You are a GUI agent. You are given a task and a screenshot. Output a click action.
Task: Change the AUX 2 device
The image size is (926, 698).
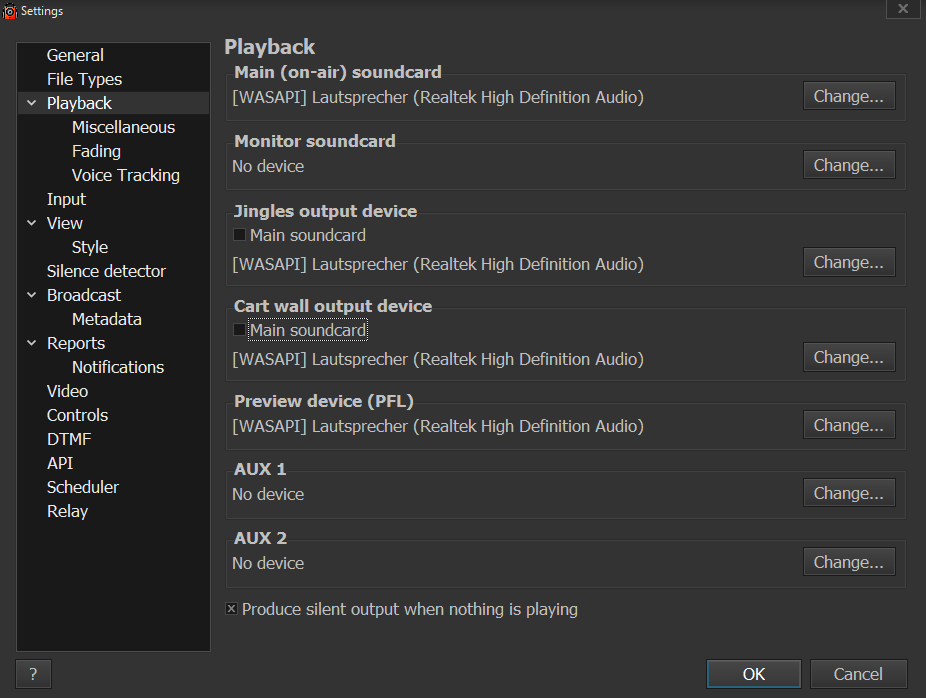pos(848,562)
